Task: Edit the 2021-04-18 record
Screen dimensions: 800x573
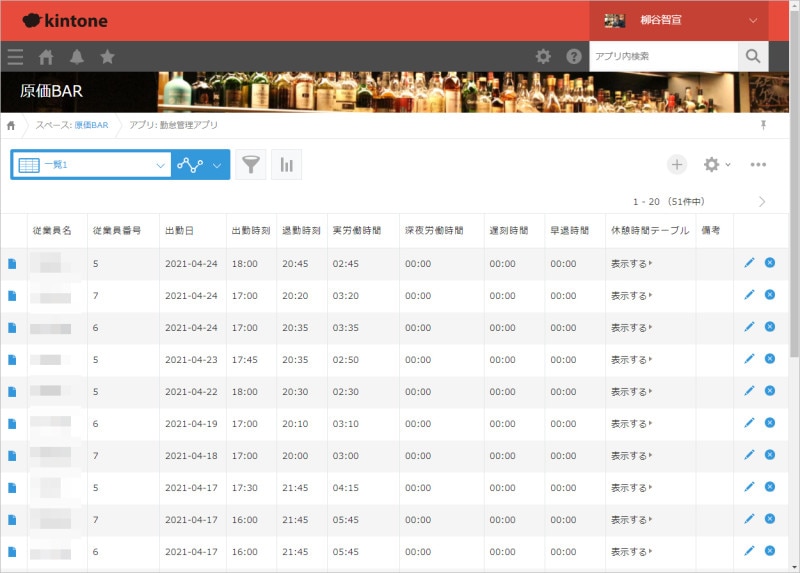Action: (x=748, y=455)
